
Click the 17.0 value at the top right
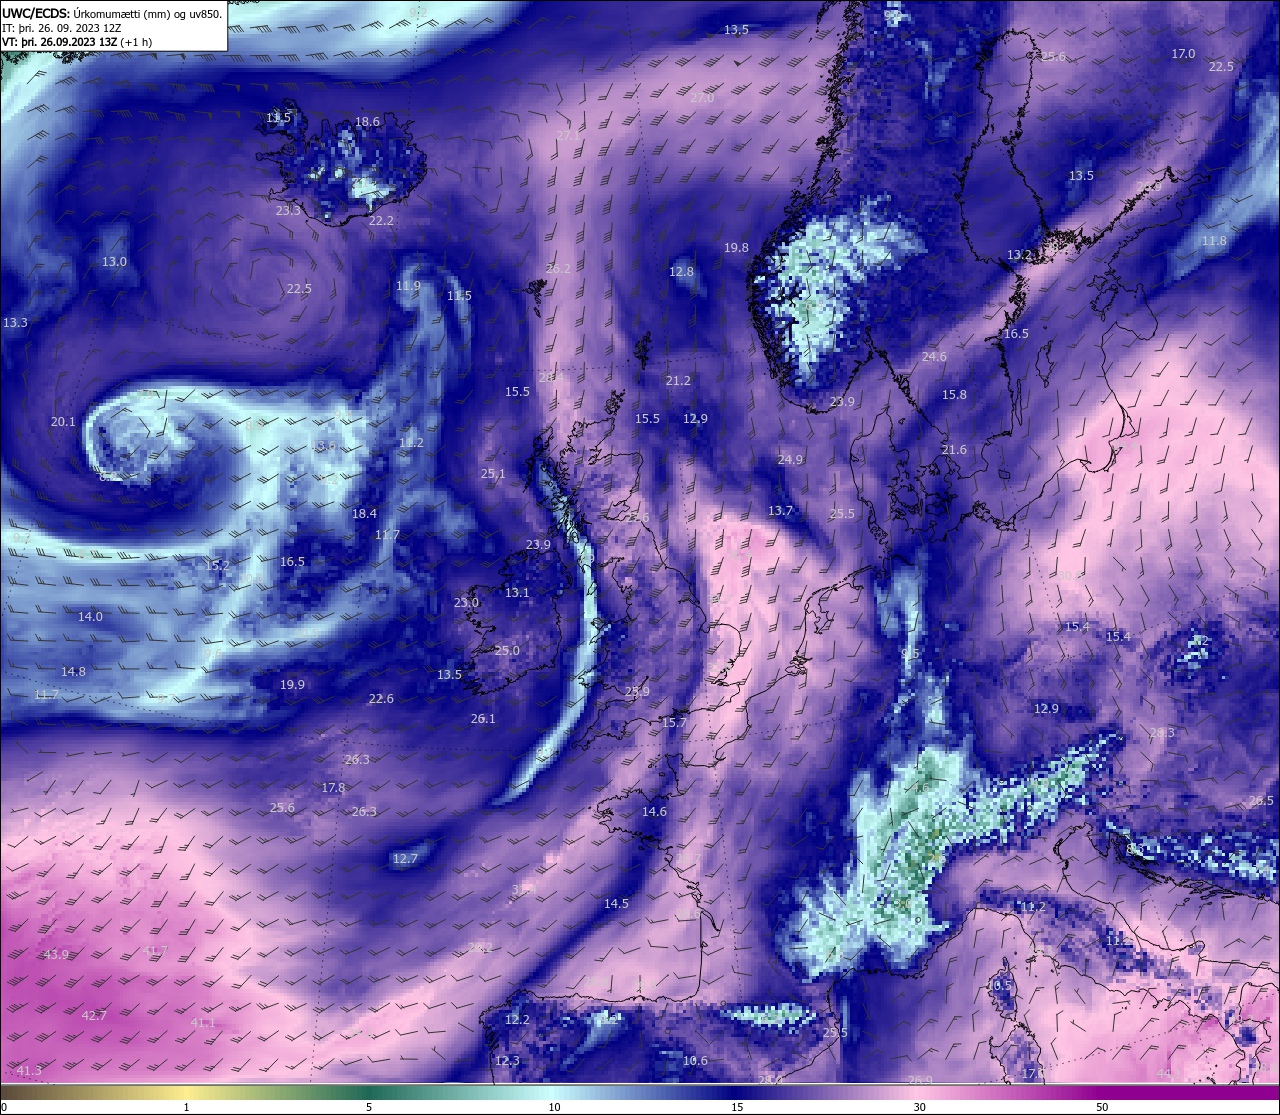(1183, 53)
